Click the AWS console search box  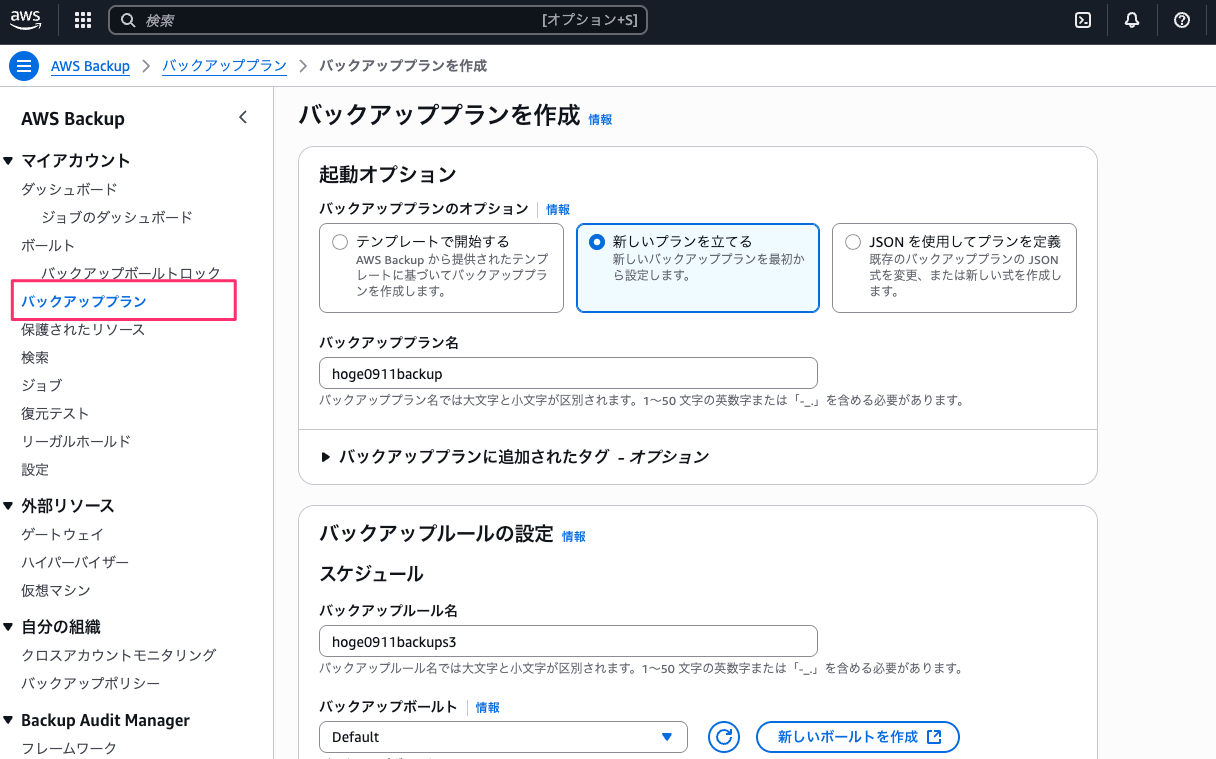click(x=377, y=20)
